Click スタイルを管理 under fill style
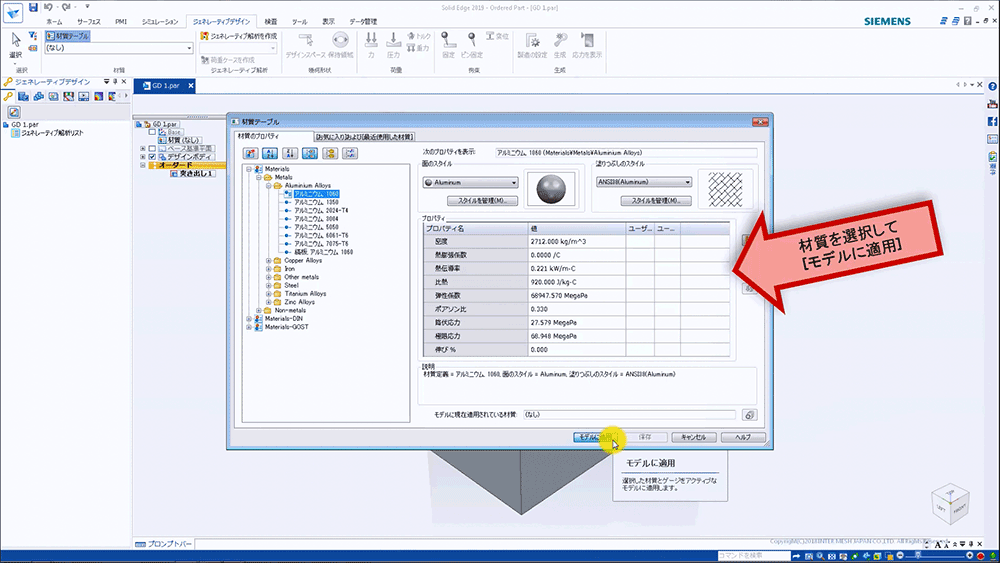1000x563 pixels. point(656,201)
